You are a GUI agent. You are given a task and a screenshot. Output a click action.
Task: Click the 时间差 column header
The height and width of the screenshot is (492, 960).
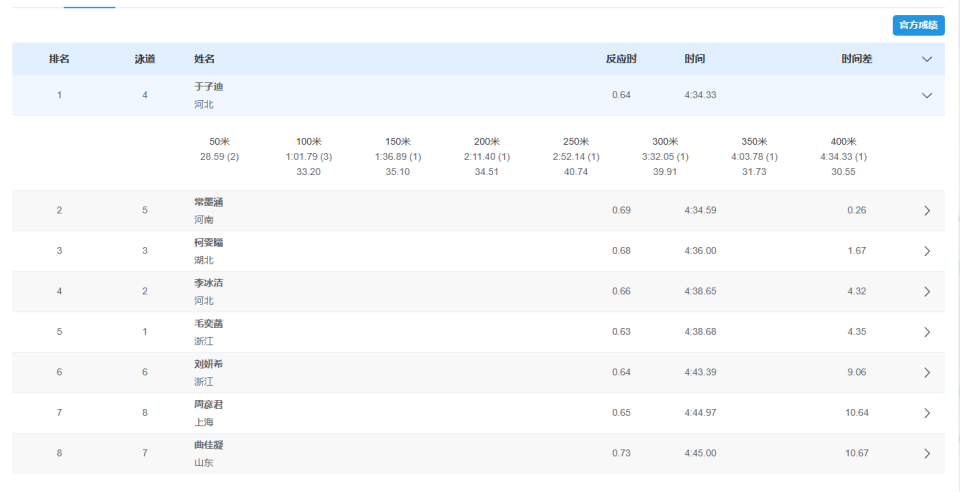point(857,59)
